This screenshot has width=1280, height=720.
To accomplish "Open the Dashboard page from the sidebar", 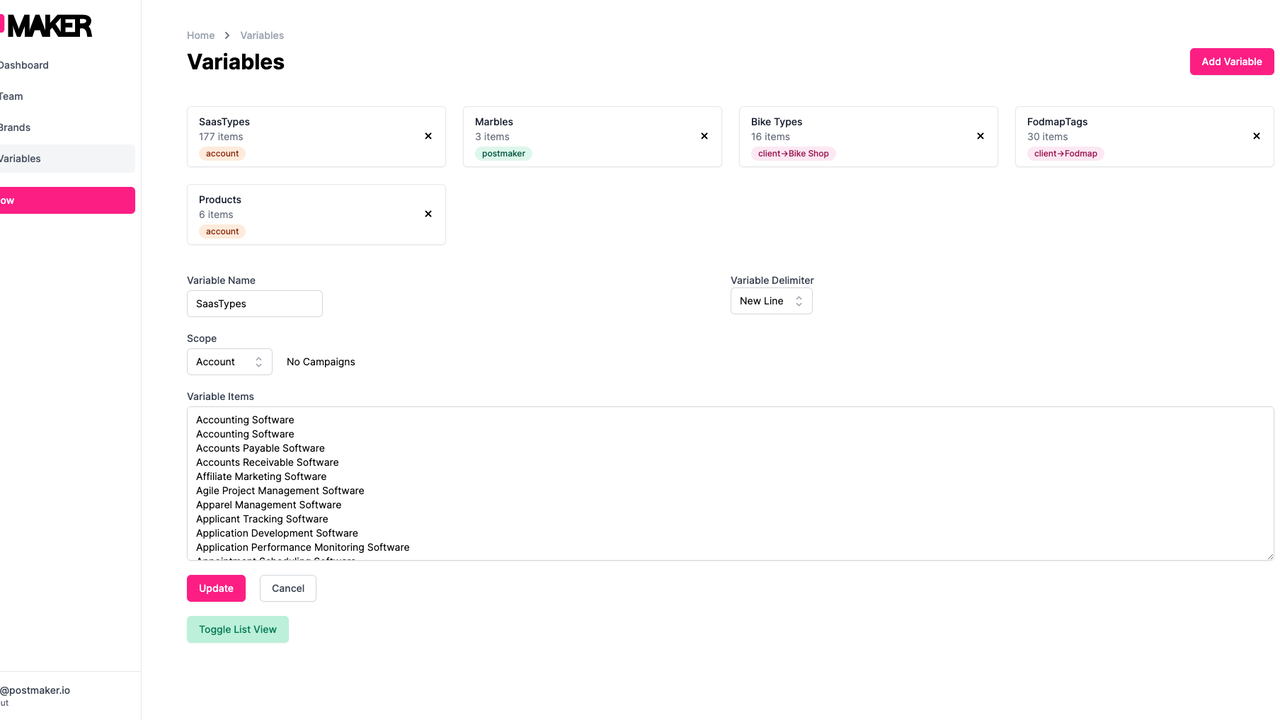I will point(24,65).
